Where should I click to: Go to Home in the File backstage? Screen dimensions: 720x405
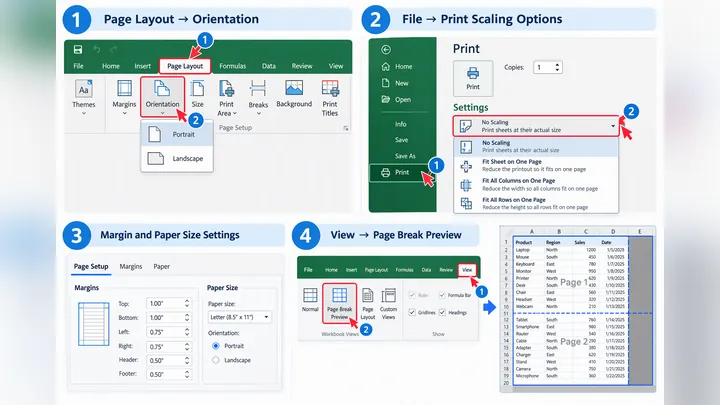coord(397,67)
